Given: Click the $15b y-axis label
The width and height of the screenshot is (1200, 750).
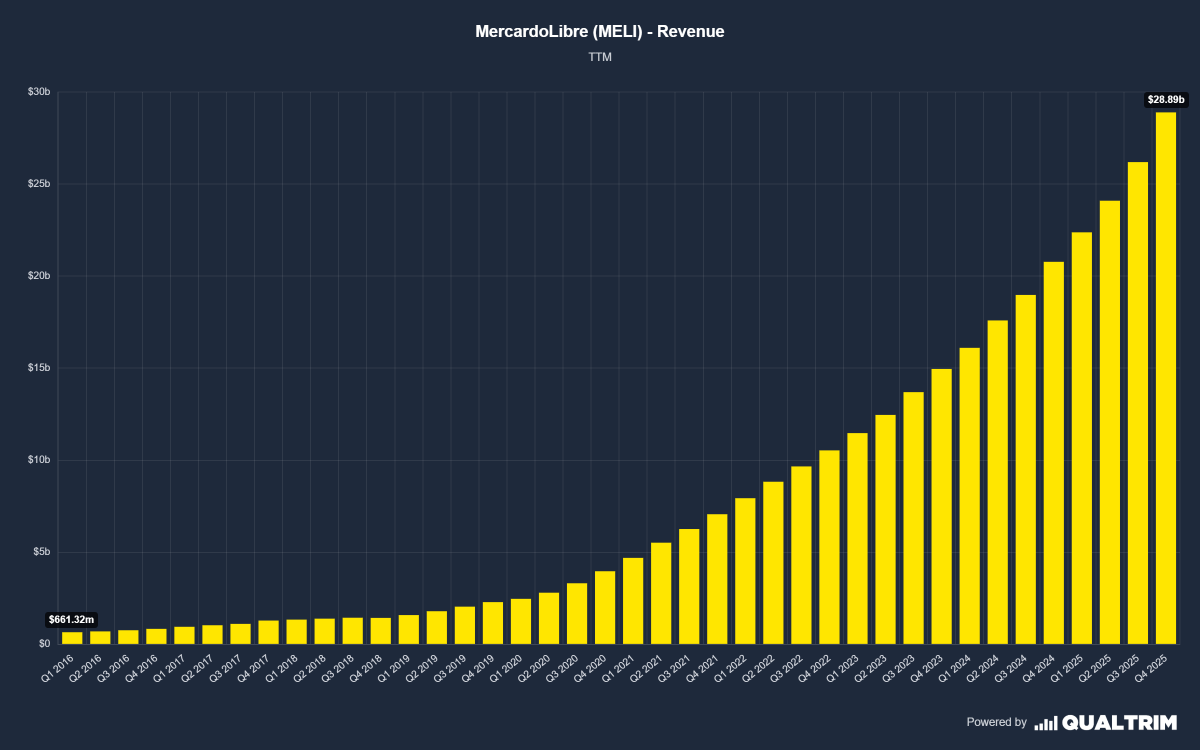Looking at the screenshot, I should 40,368.
